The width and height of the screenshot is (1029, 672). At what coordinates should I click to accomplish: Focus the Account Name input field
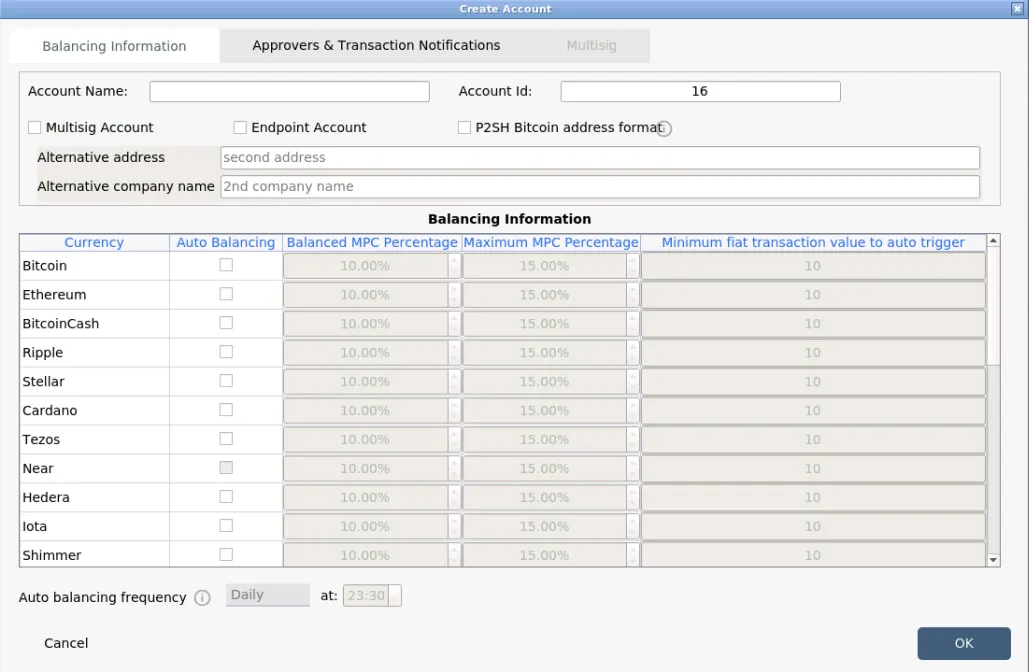[x=289, y=91]
